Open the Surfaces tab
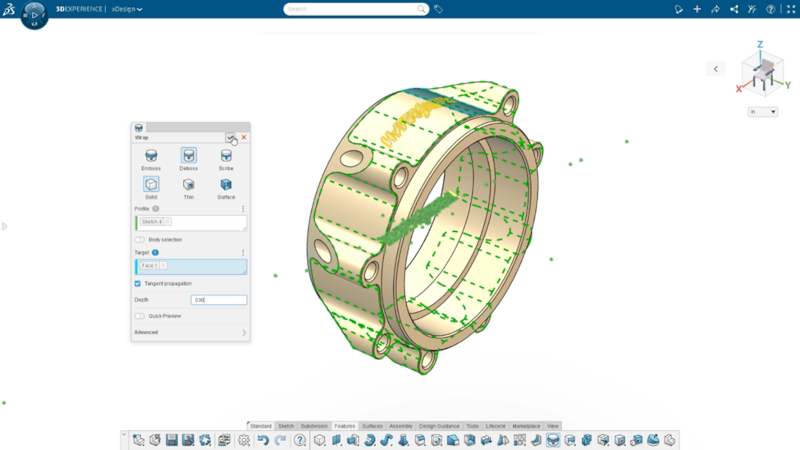This screenshot has width=800, height=450. [372, 426]
